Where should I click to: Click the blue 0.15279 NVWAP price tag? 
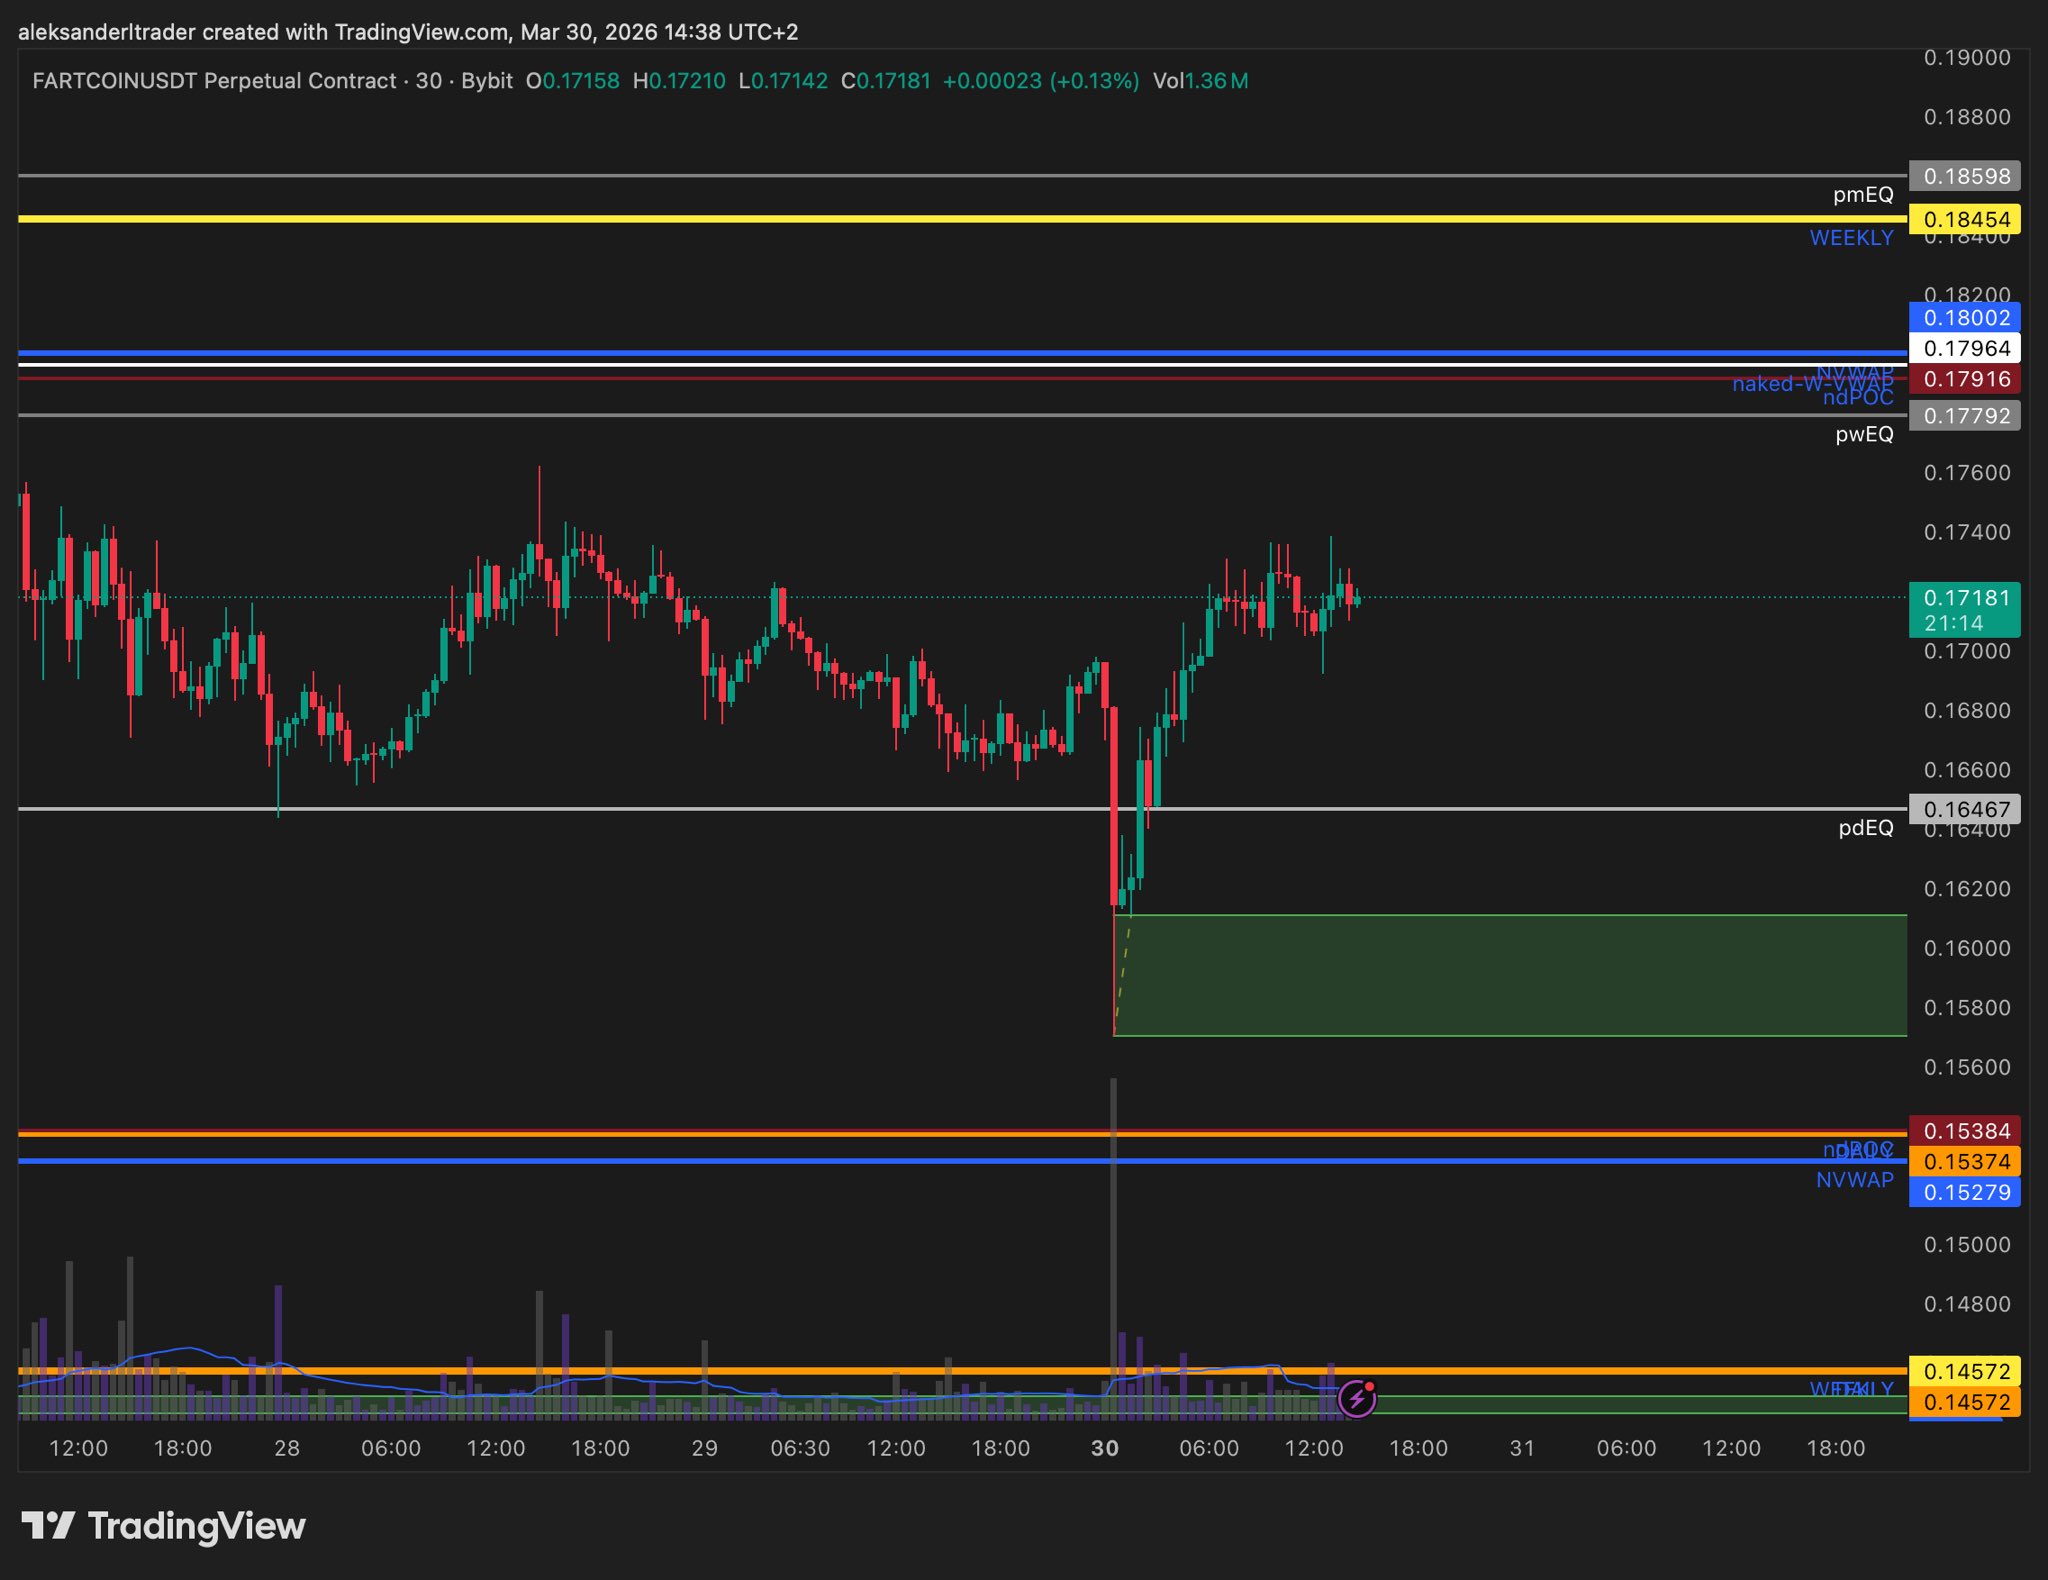[1964, 1192]
